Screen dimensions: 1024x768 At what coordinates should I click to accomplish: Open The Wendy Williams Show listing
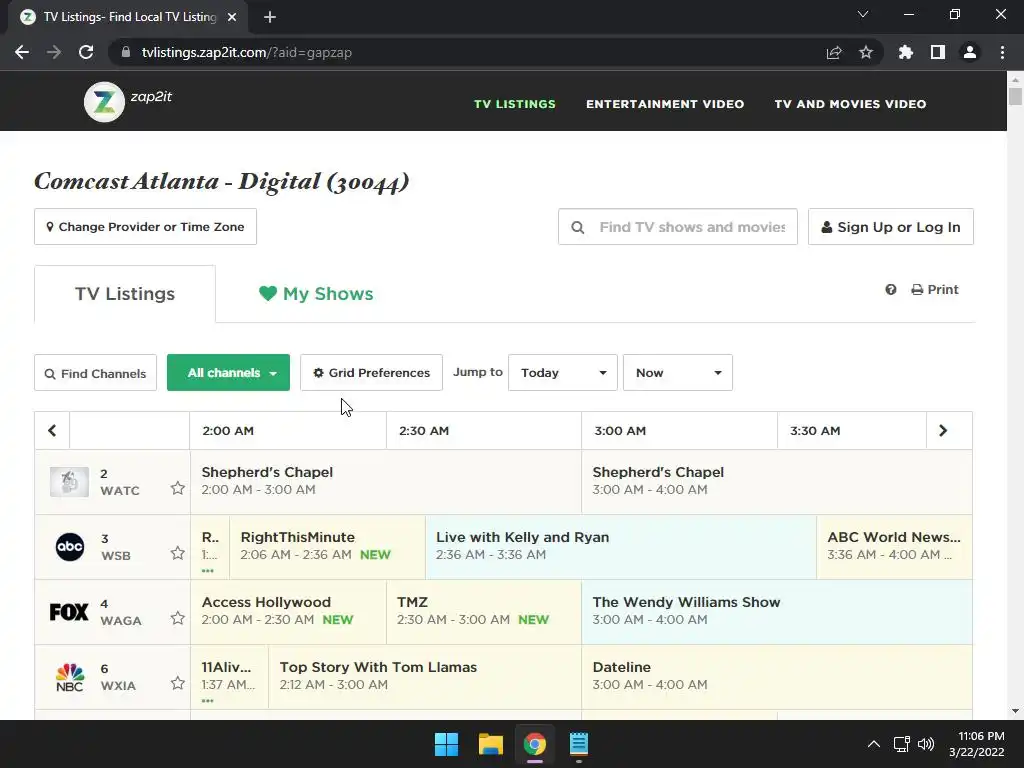point(776,612)
